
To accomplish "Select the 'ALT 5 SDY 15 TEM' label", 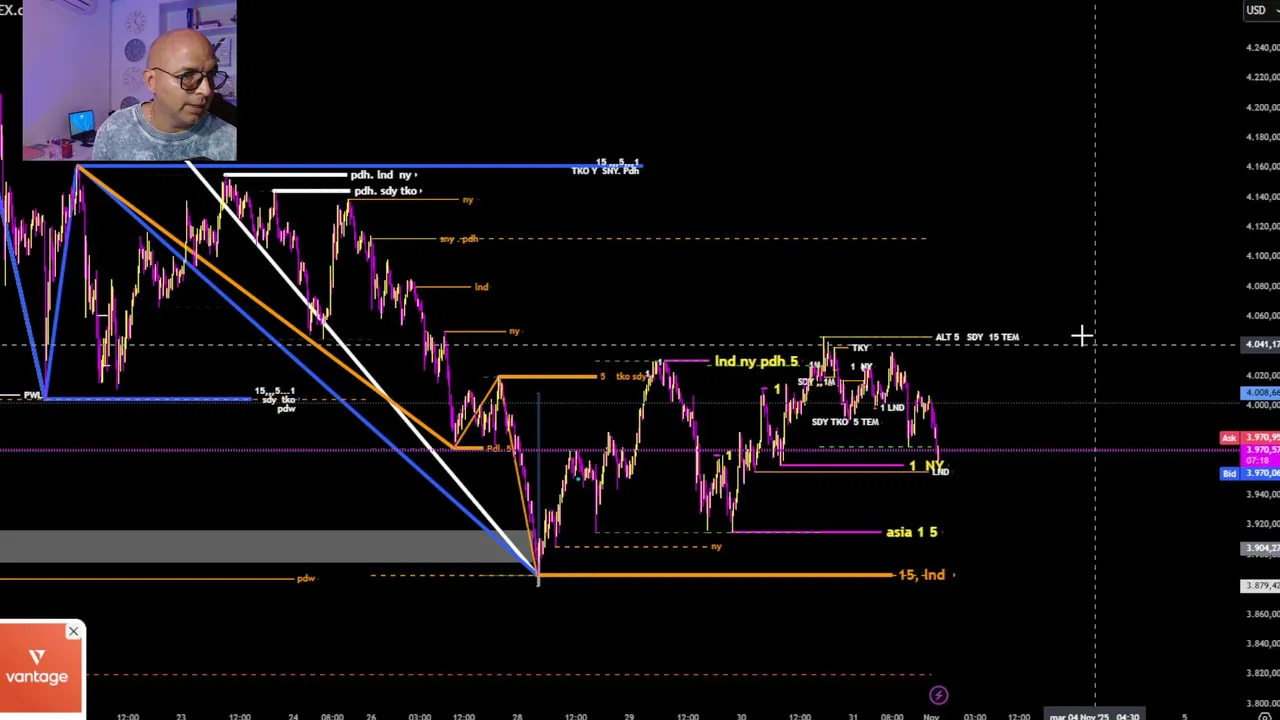I will pos(977,337).
